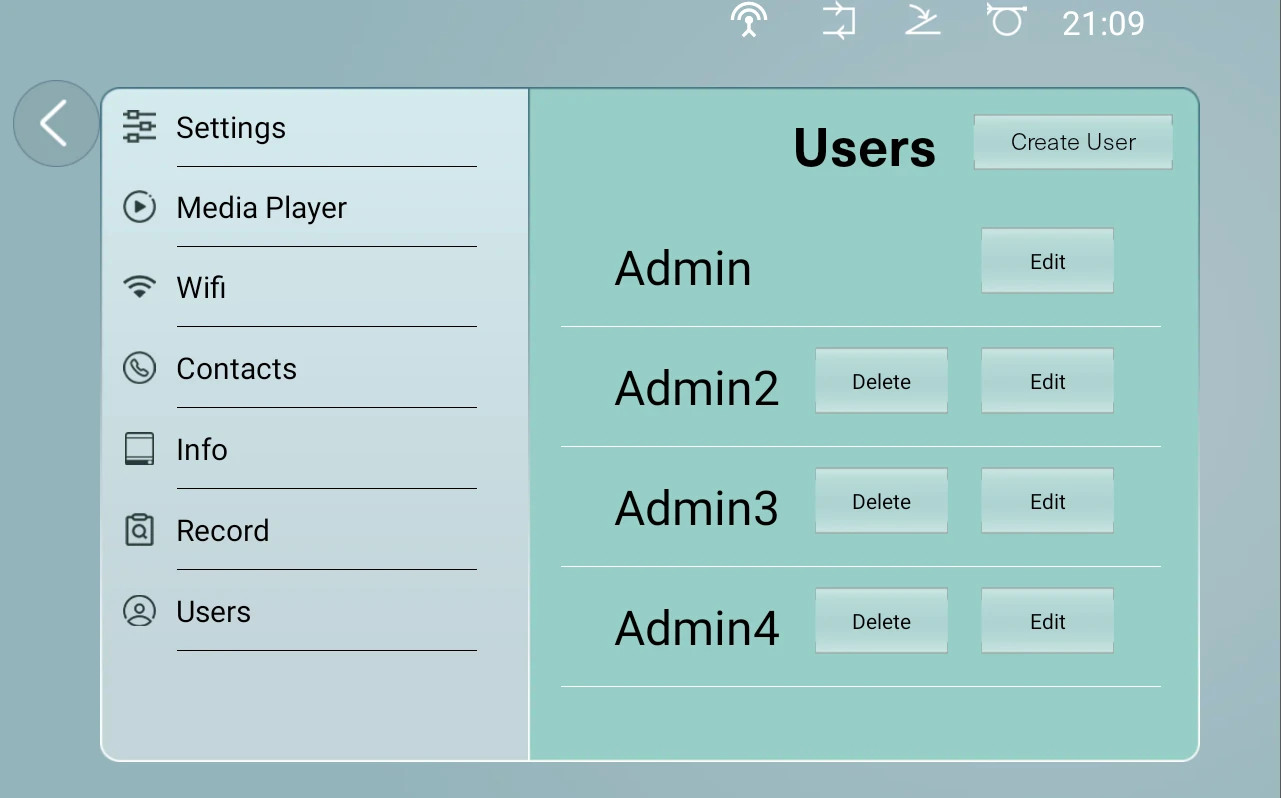The height and width of the screenshot is (798, 1281).
Task: Tap the antenna broadcast status icon
Action: [x=749, y=21]
